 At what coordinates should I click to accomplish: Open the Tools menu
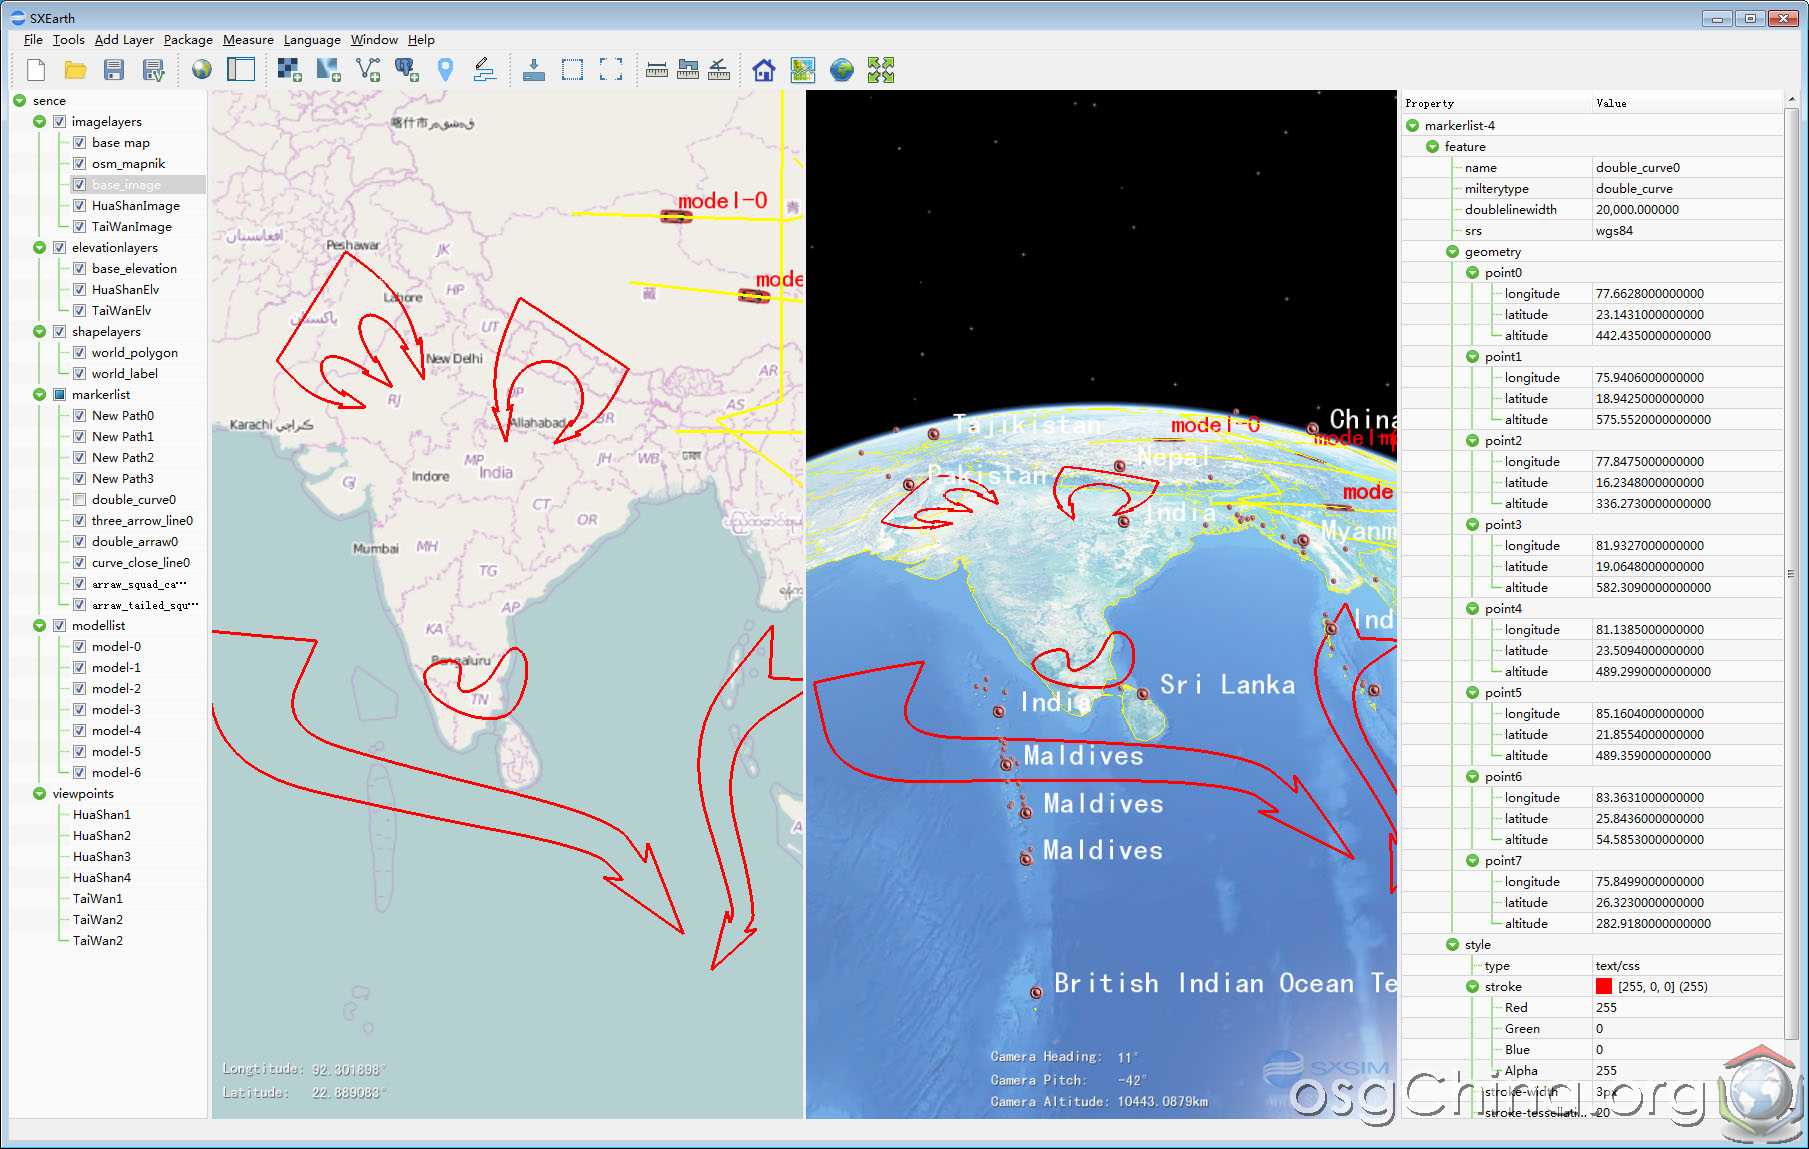pos(69,40)
